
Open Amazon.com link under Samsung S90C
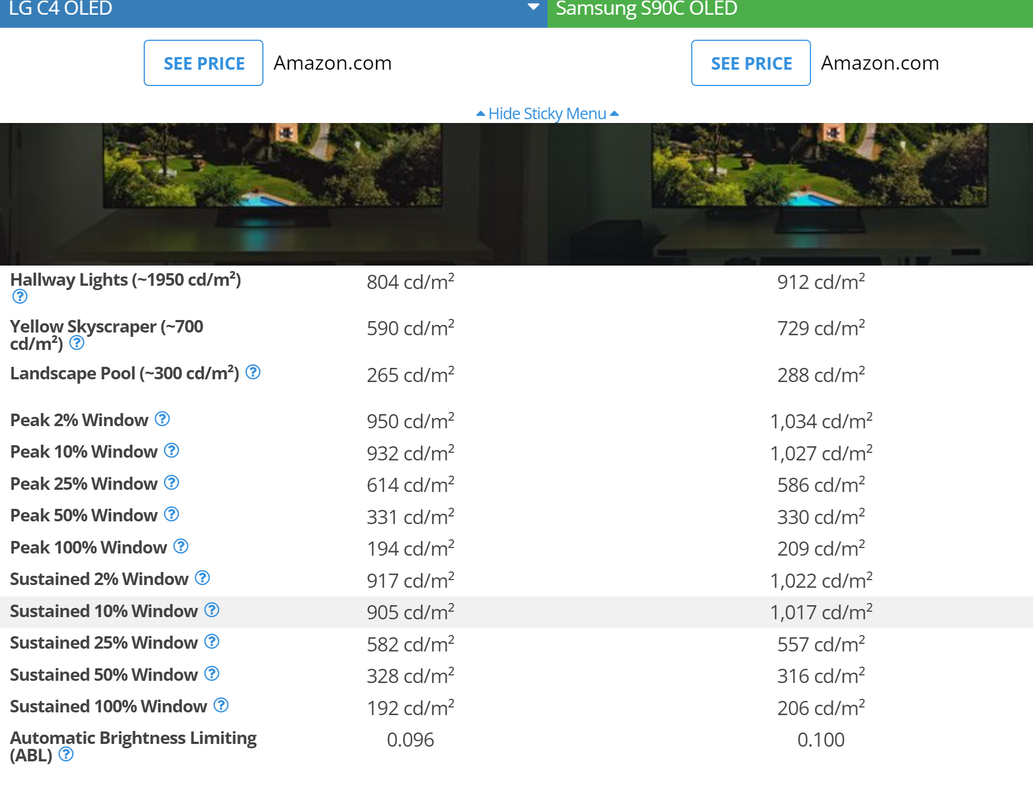click(x=880, y=63)
